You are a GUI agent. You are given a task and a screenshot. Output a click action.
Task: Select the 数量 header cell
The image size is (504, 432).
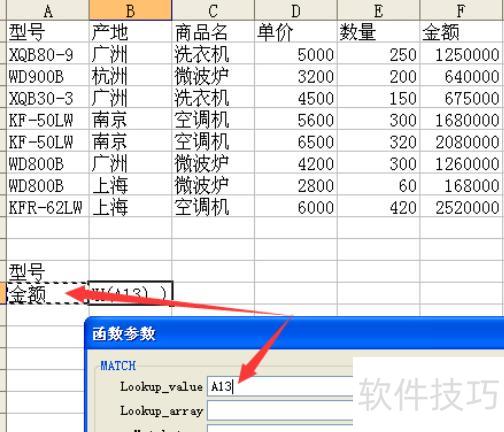(378, 32)
